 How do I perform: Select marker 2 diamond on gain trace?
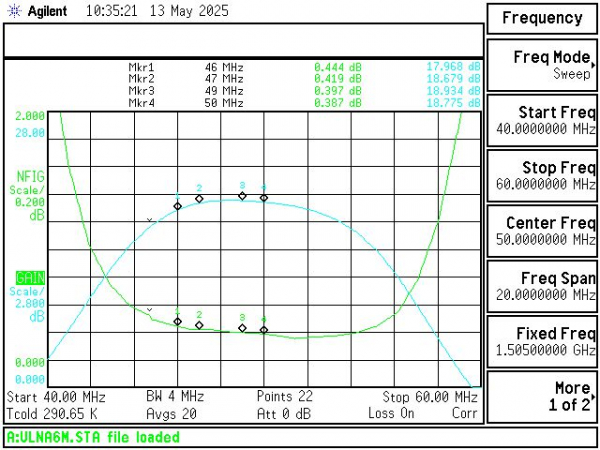199,199
